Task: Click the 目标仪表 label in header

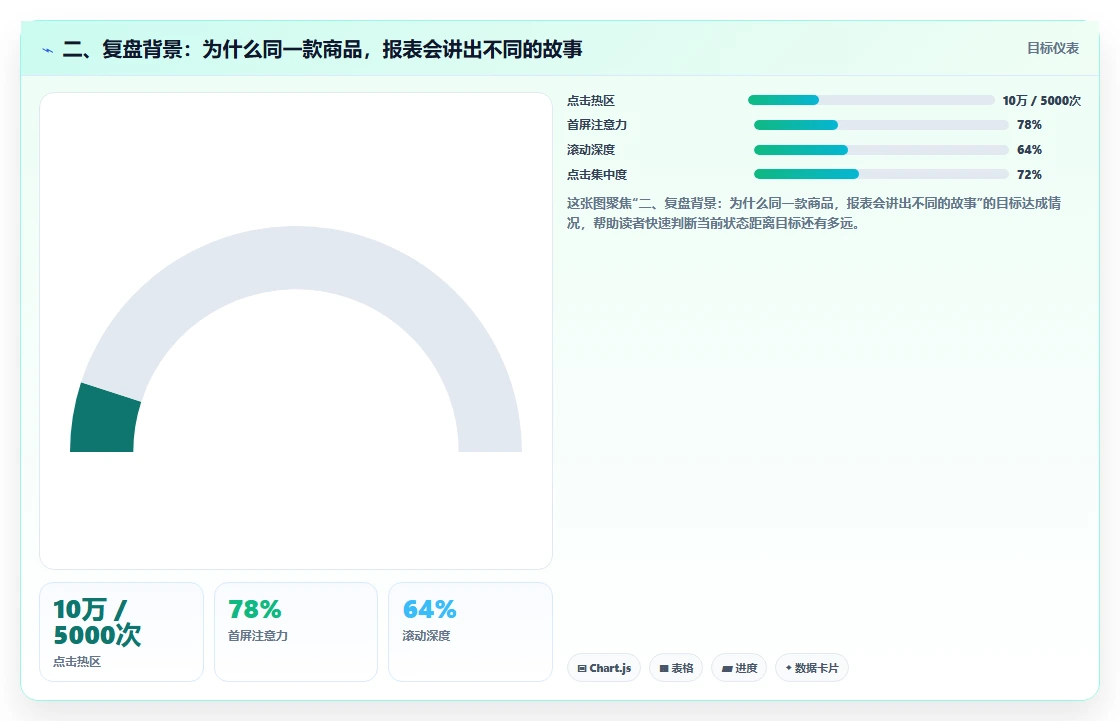Action: tap(1053, 48)
